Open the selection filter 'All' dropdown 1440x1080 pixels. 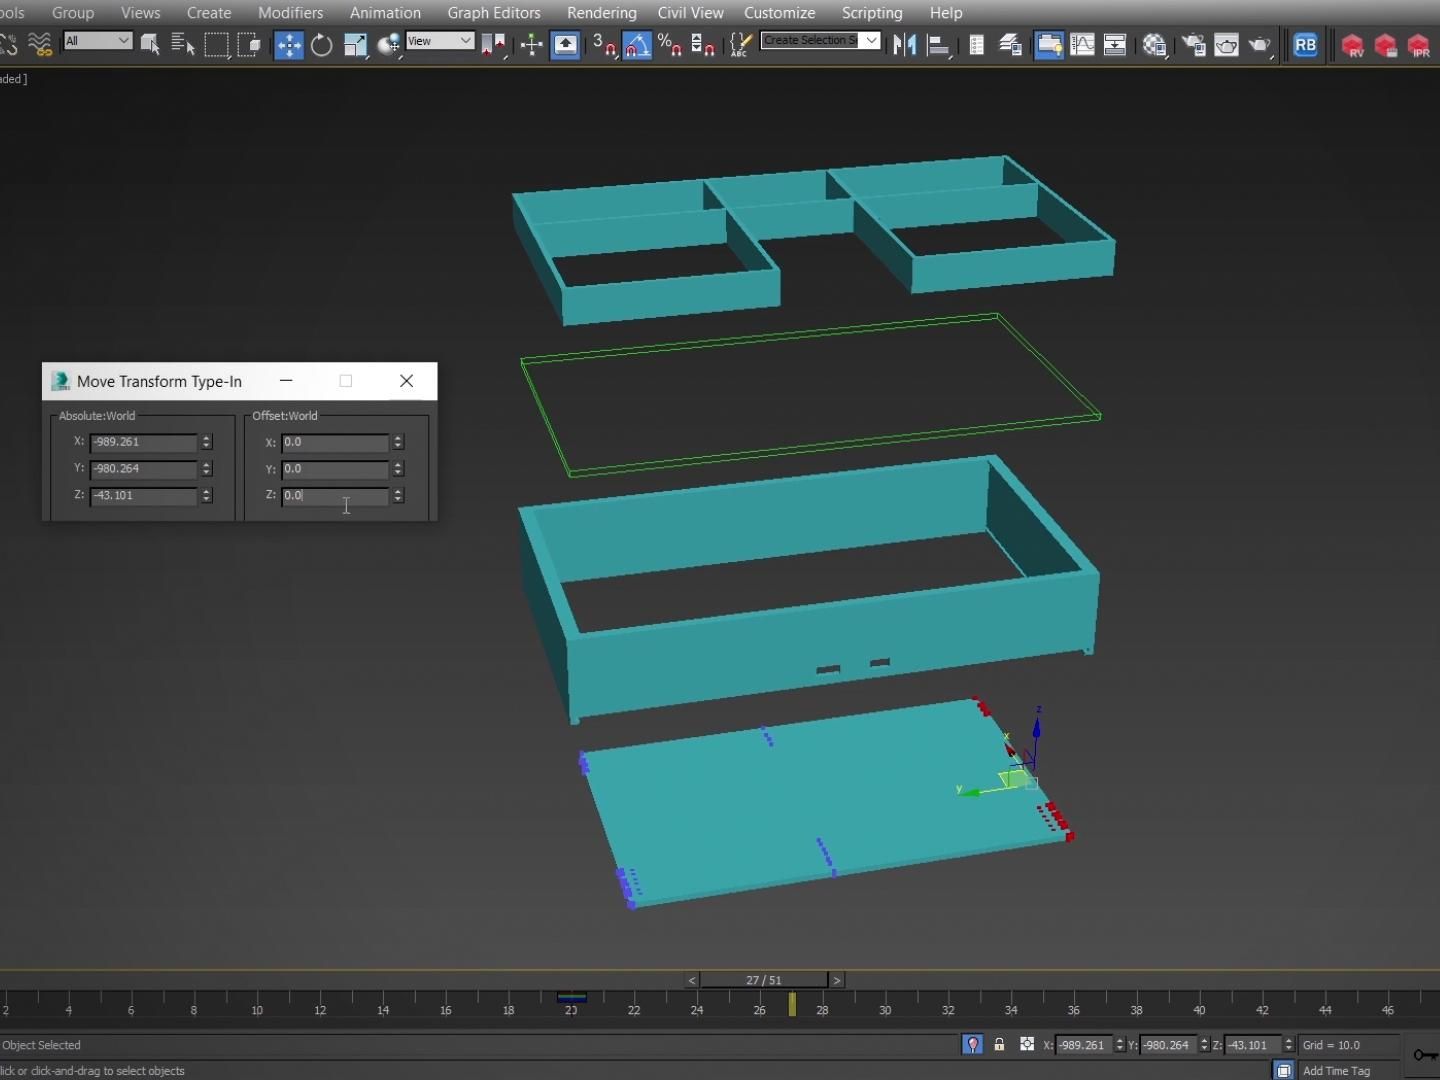pyautogui.click(x=97, y=41)
